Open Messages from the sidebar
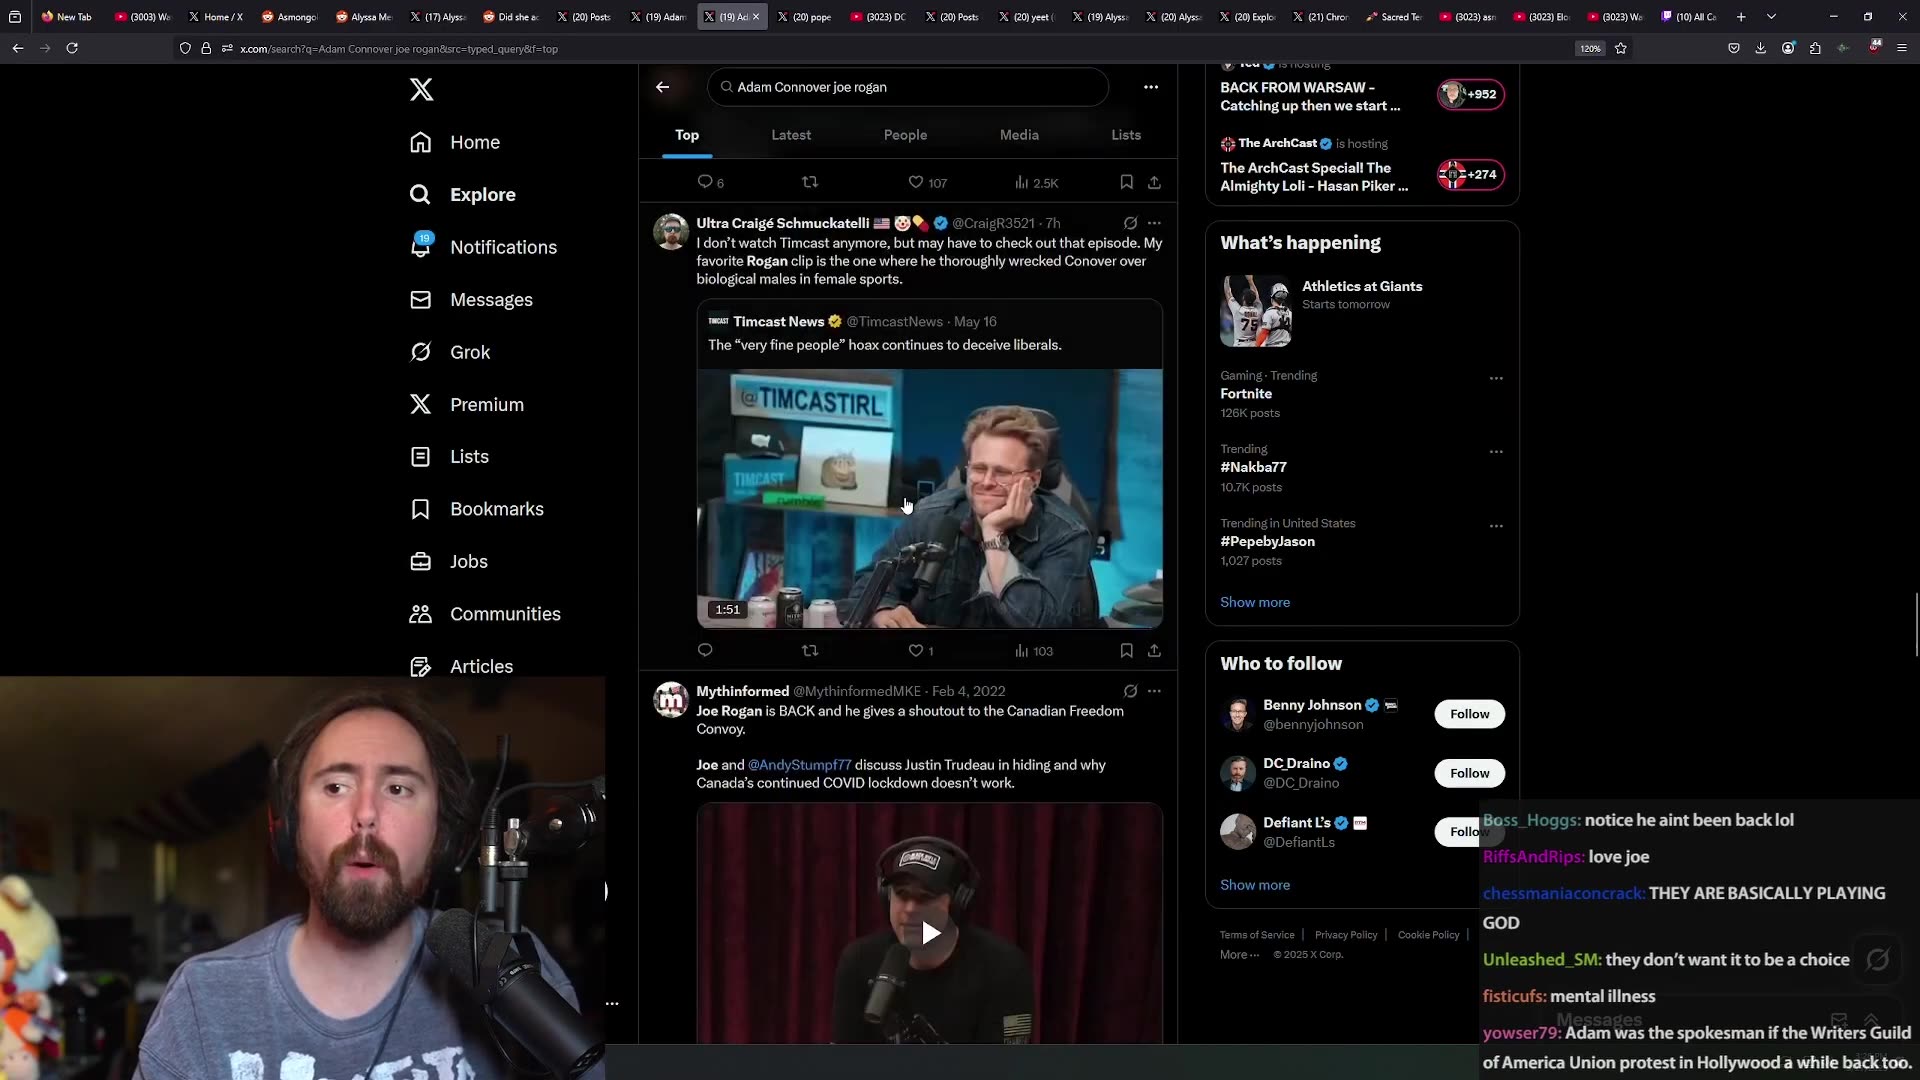The width and height of the screenshot is (1920, 1080). [491, 300]
